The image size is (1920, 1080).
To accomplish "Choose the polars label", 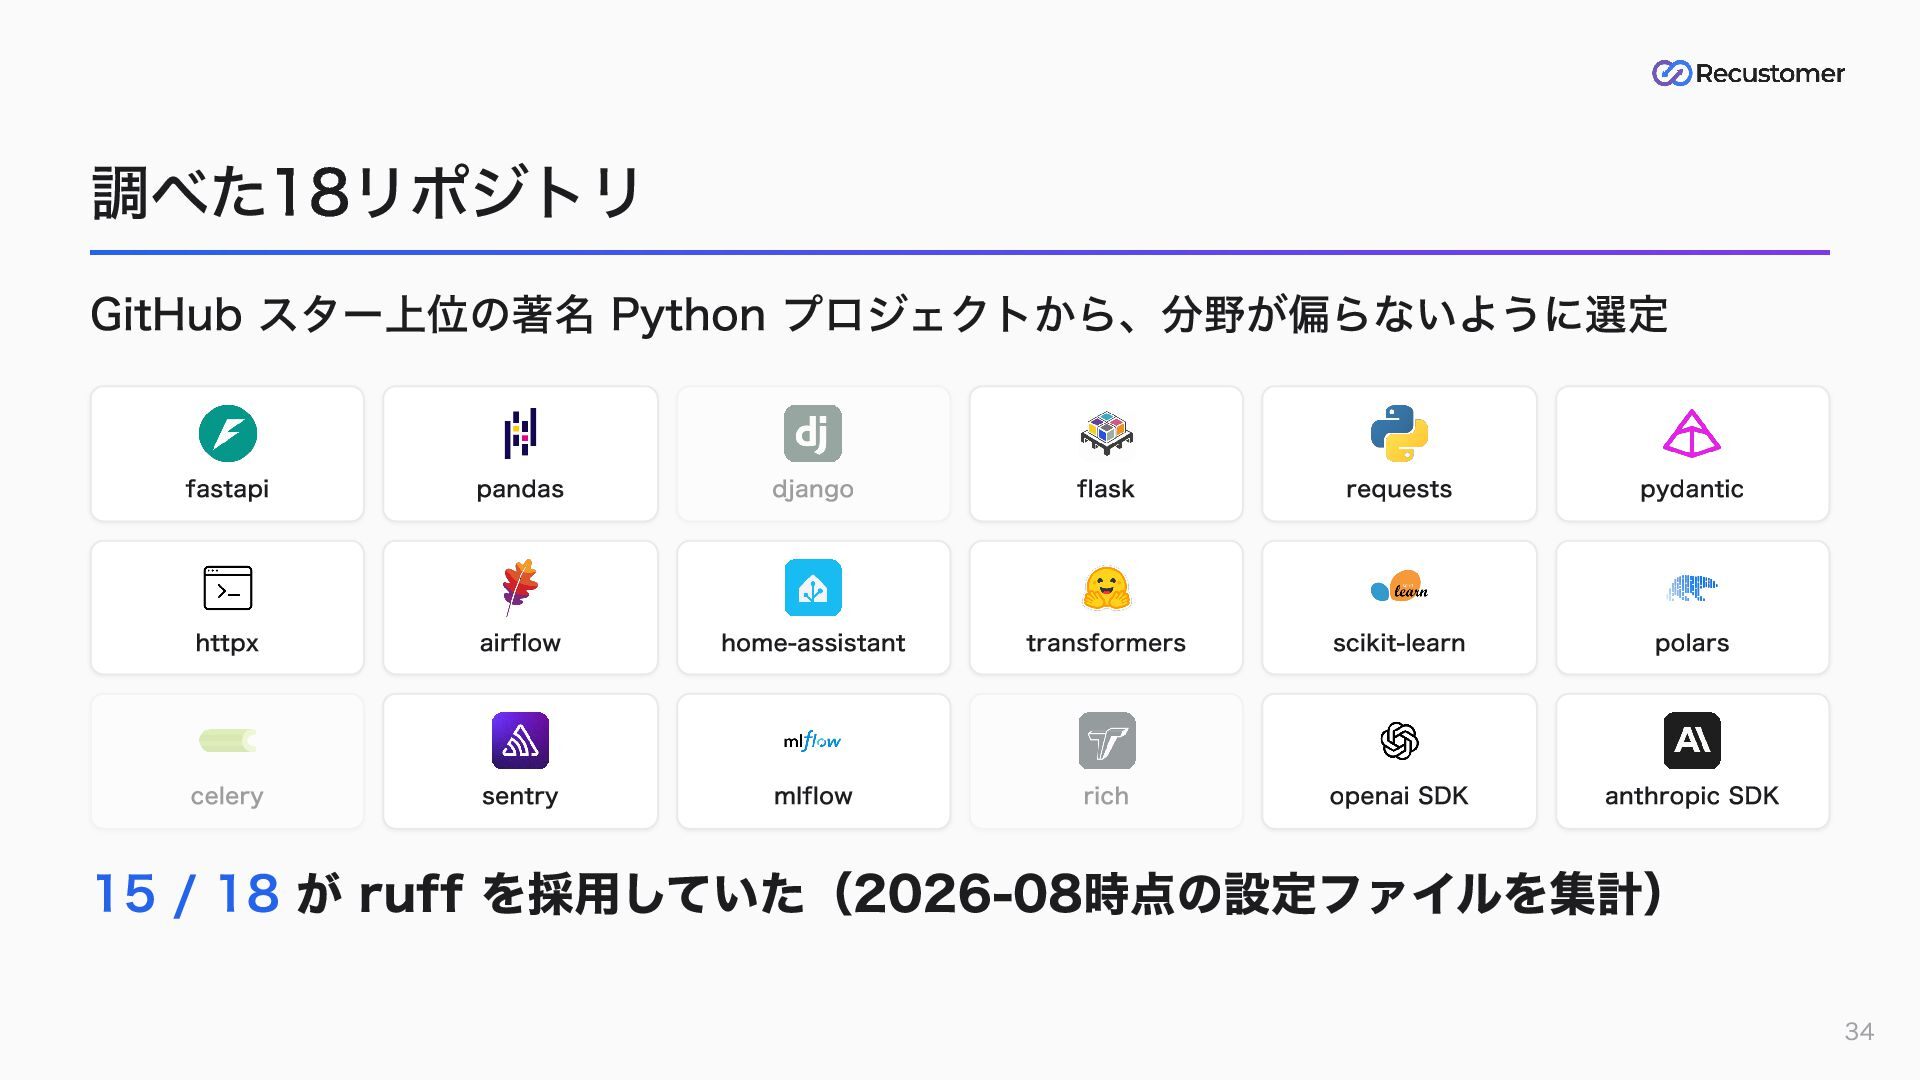I will [x=1692, y=643].
